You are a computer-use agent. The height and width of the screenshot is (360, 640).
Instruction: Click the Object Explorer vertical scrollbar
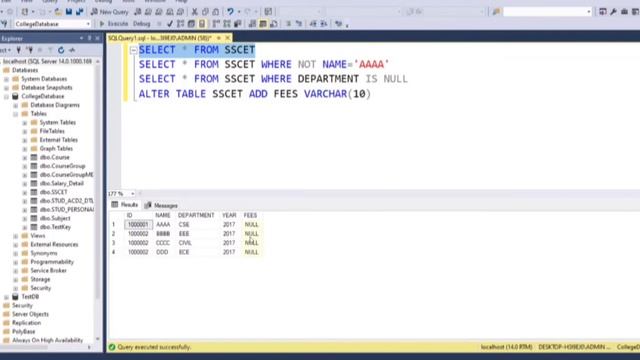[98, 200]
